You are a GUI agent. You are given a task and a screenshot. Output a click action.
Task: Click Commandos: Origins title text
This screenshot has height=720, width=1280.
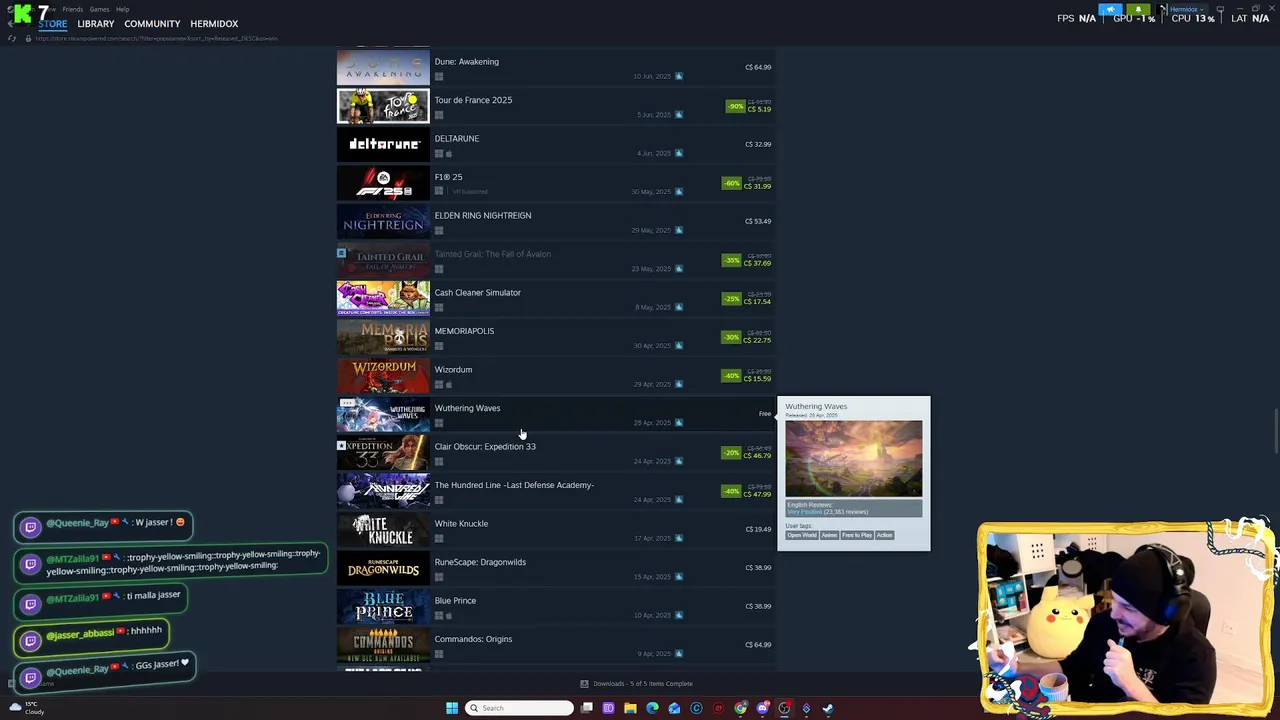point(473,639)
